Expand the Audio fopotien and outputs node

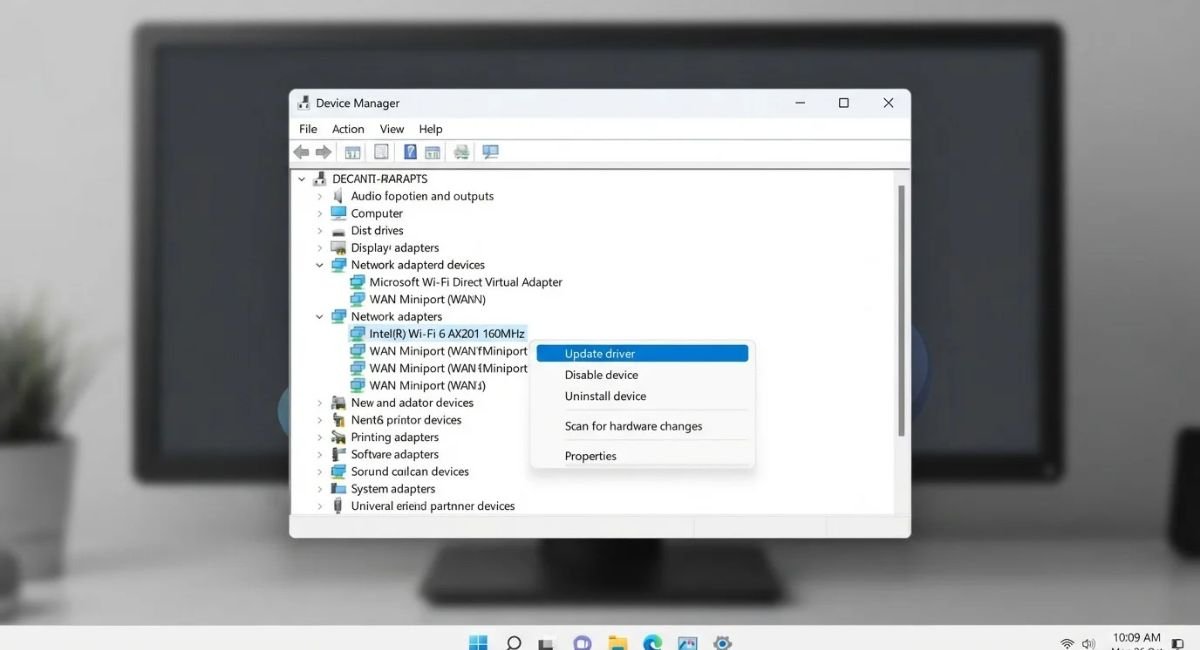(320, 196)
